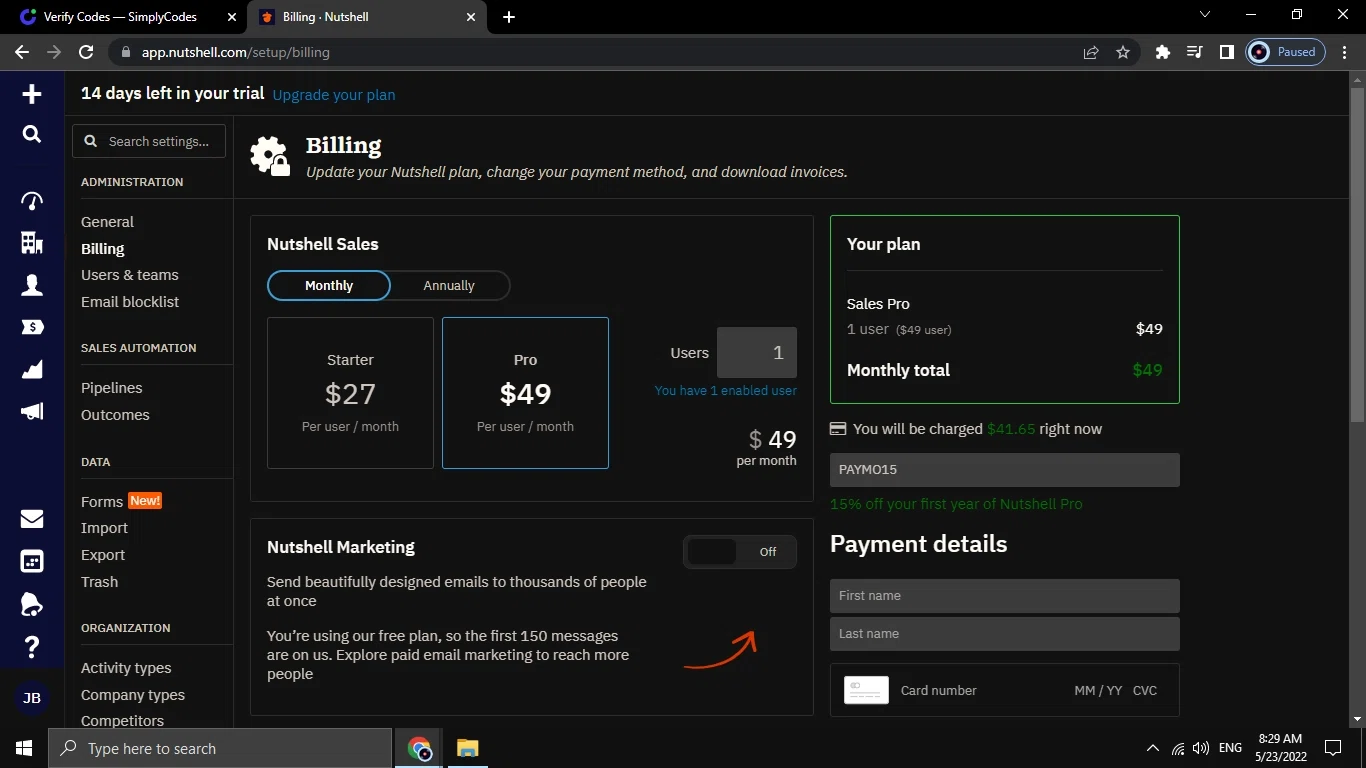Open the calendar icon in sidebar
Viewport: 1366px width, 768px height.
coord(32,561)
